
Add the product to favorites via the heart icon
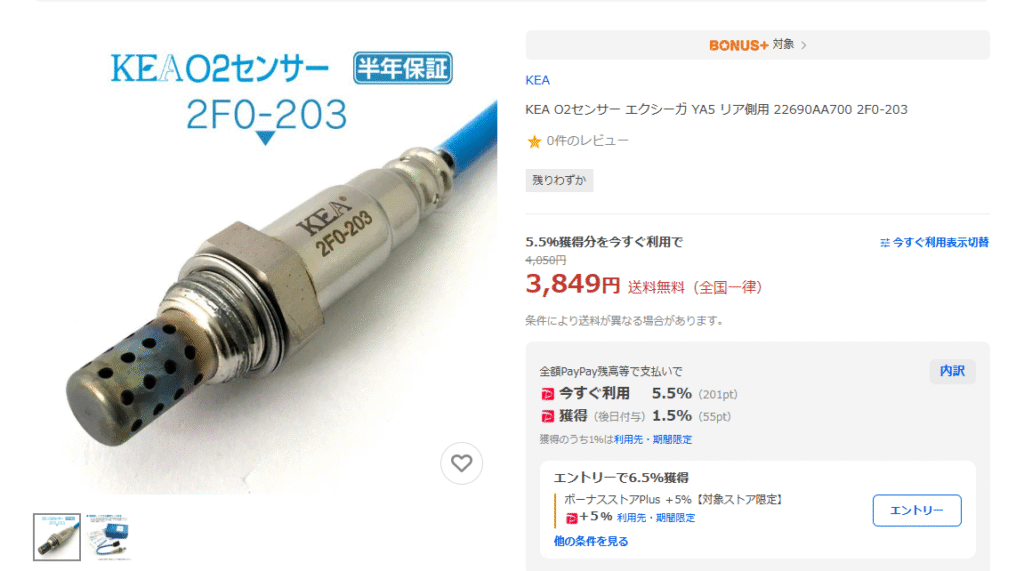(461, 463)
